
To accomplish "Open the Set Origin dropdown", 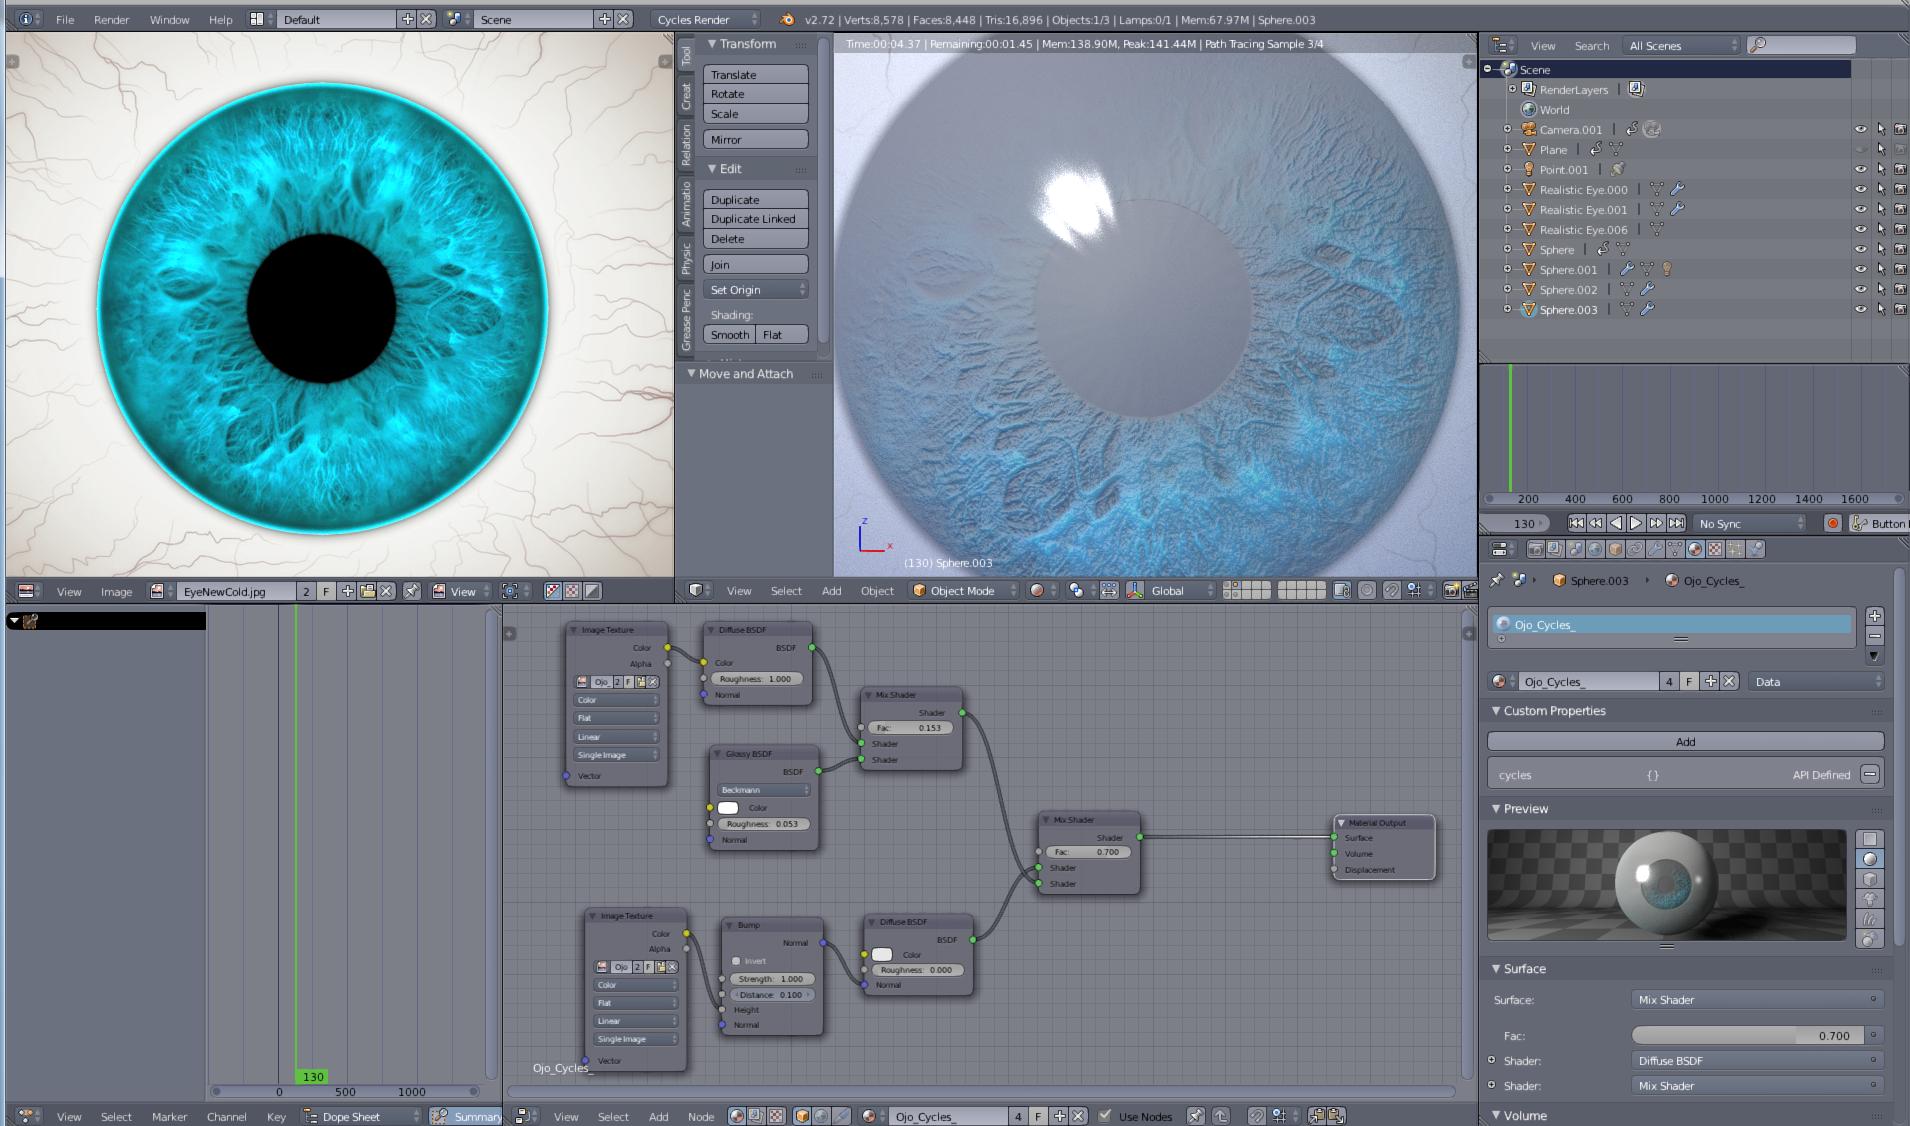I will point(755,290).
